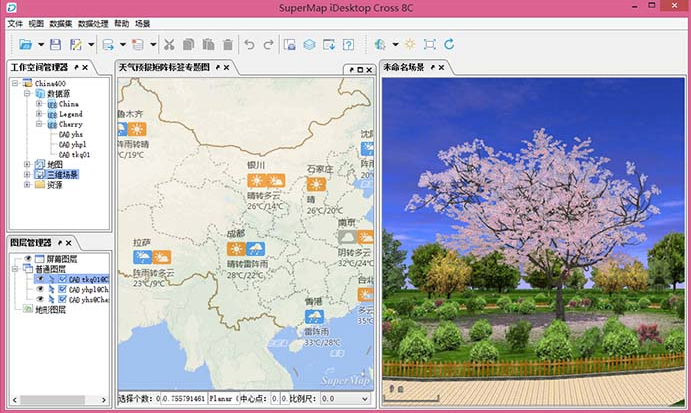Click the sun lighting icon in toolbar
This screenshot has height=413, width=691.
(410, 44)
